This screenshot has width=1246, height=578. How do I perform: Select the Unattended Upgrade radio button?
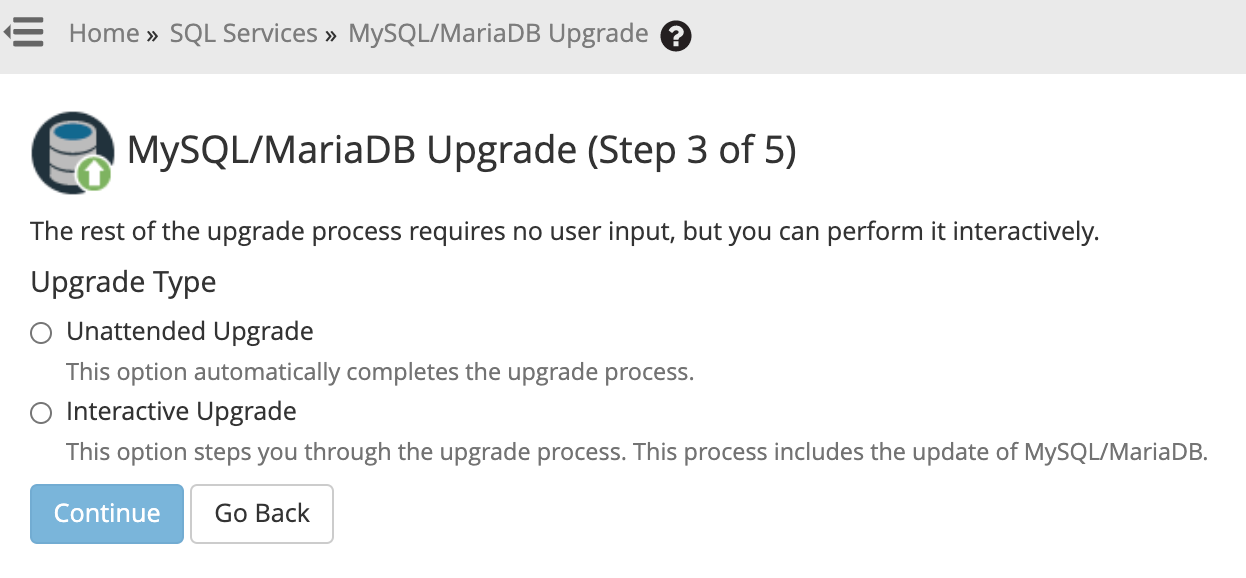(x=41, y=333)
